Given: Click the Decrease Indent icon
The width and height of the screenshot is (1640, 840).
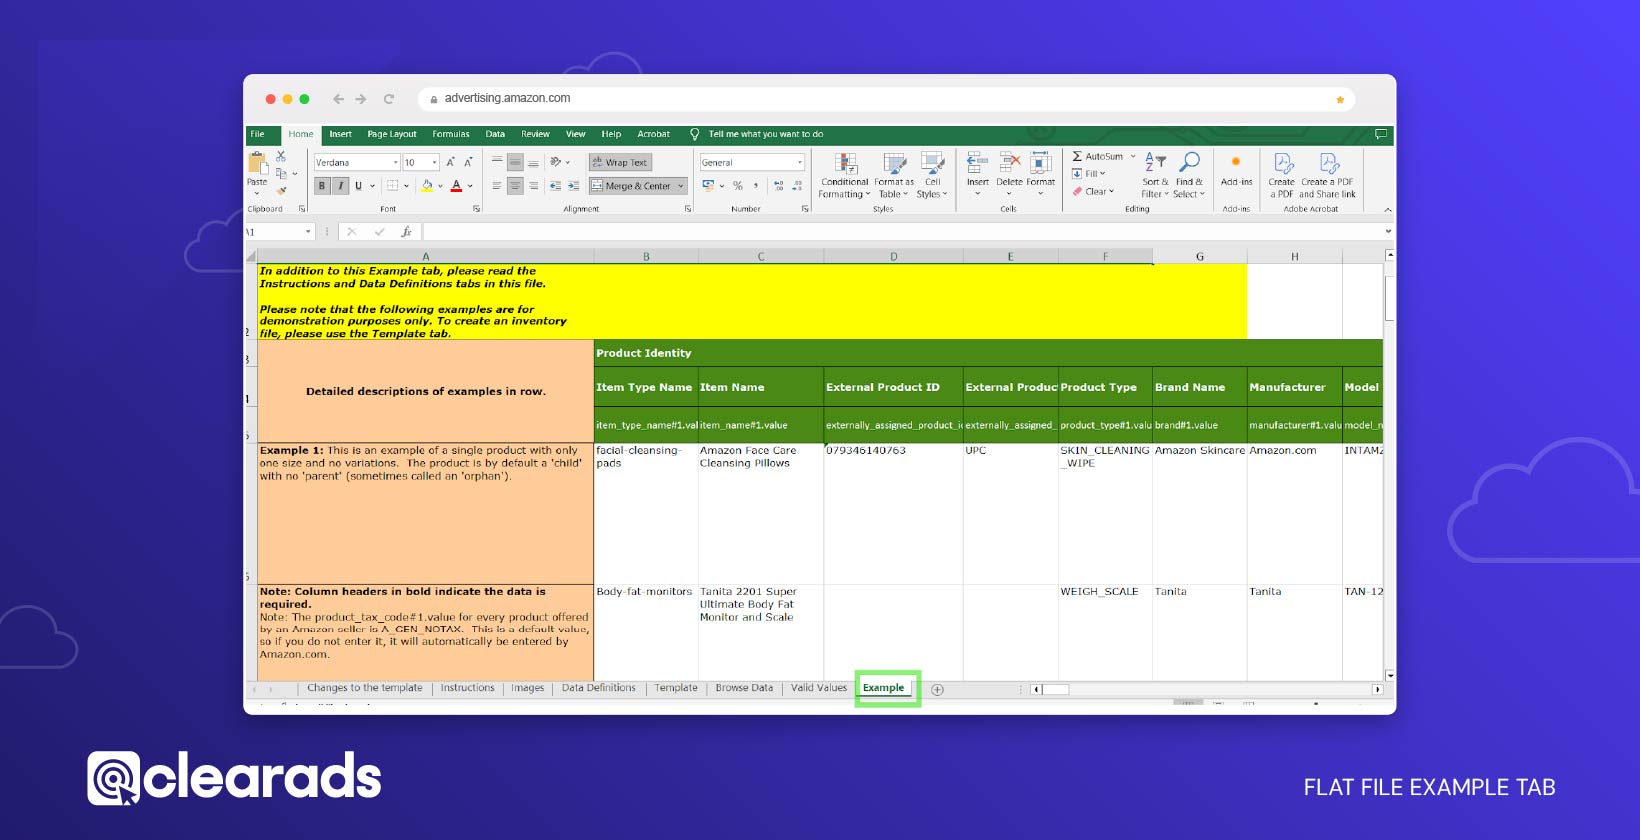Looking at the screenshot, I should [x=556, y=186].
